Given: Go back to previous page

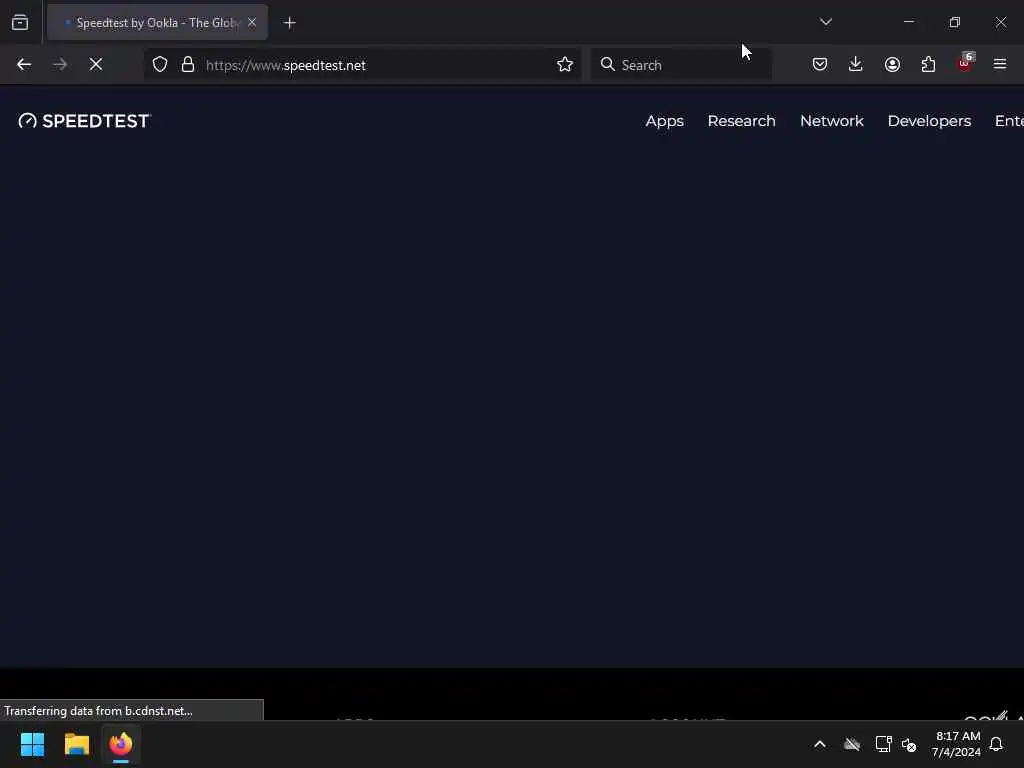Looking at the screenshot, I should point(24,65).
